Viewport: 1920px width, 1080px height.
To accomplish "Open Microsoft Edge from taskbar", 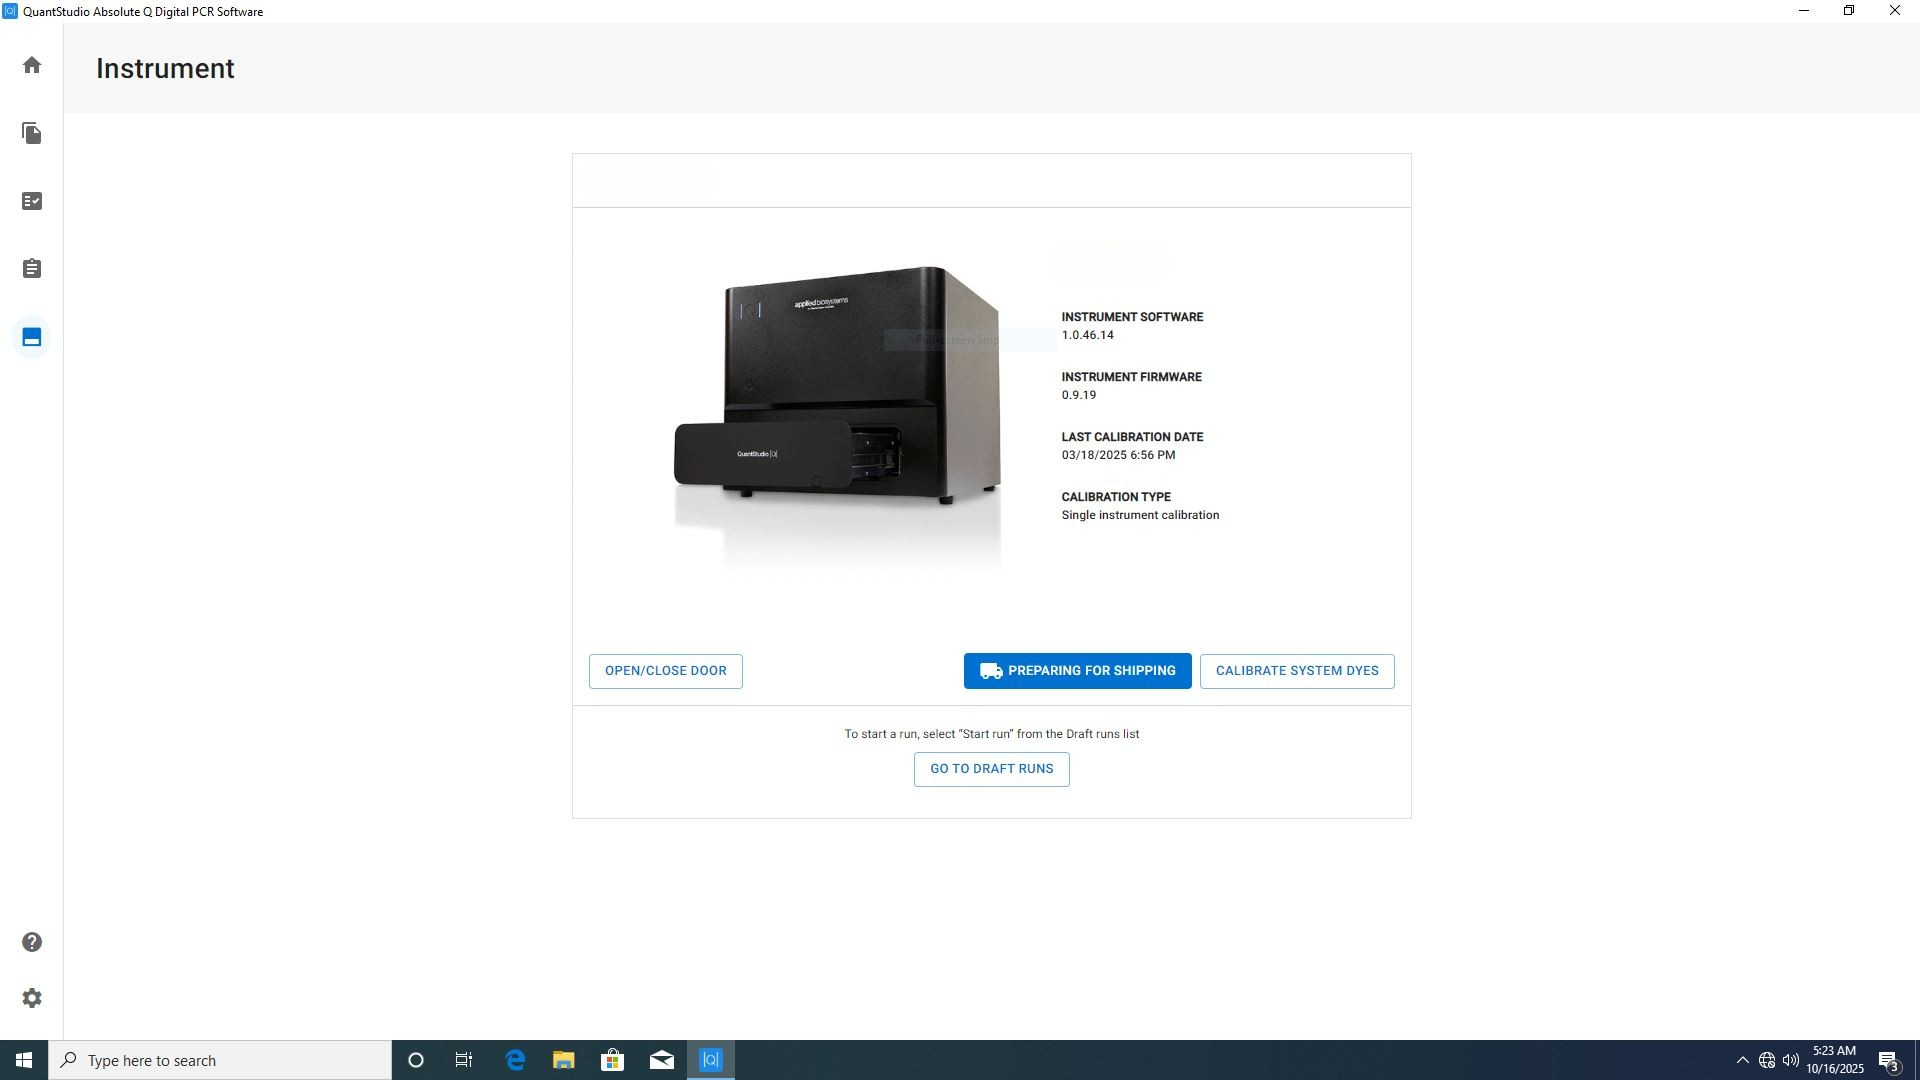I will 515,1061.
